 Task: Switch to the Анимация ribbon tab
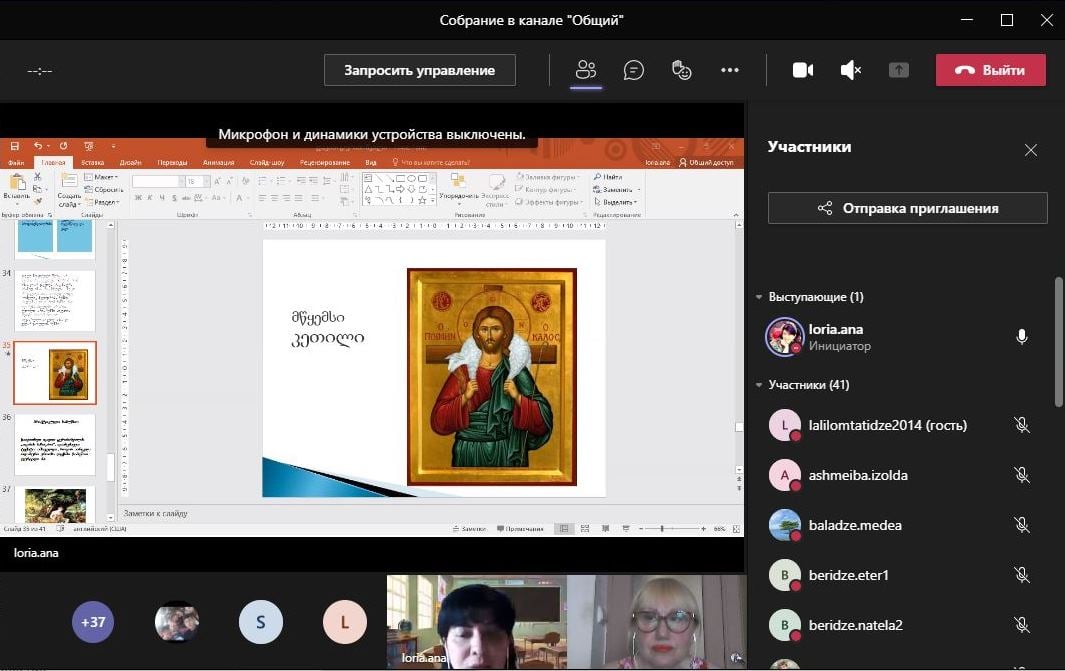(x=218, y=162)
